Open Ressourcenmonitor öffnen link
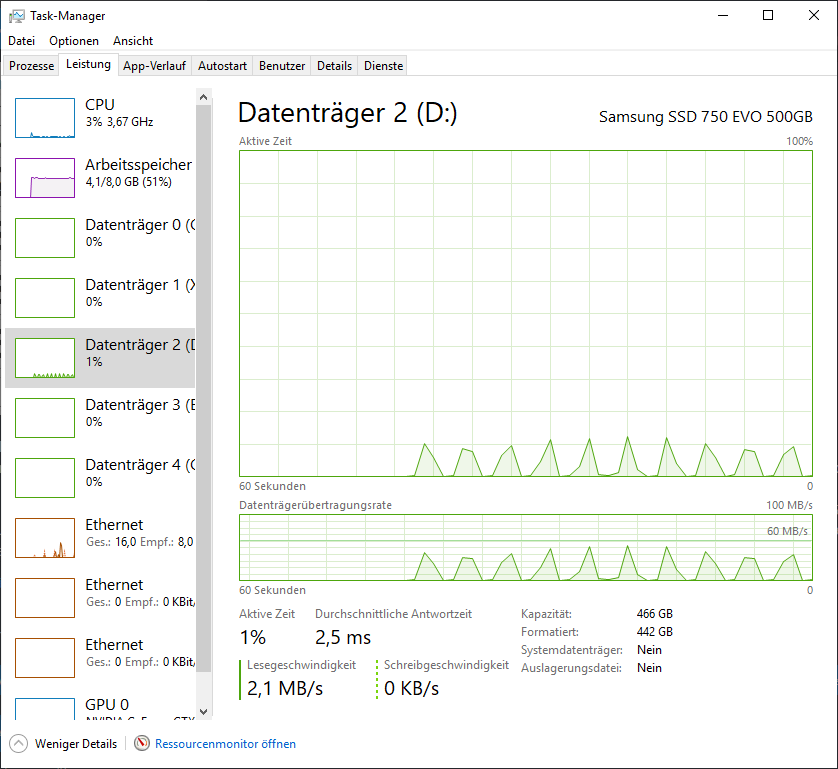 click(x=225, y=744)
